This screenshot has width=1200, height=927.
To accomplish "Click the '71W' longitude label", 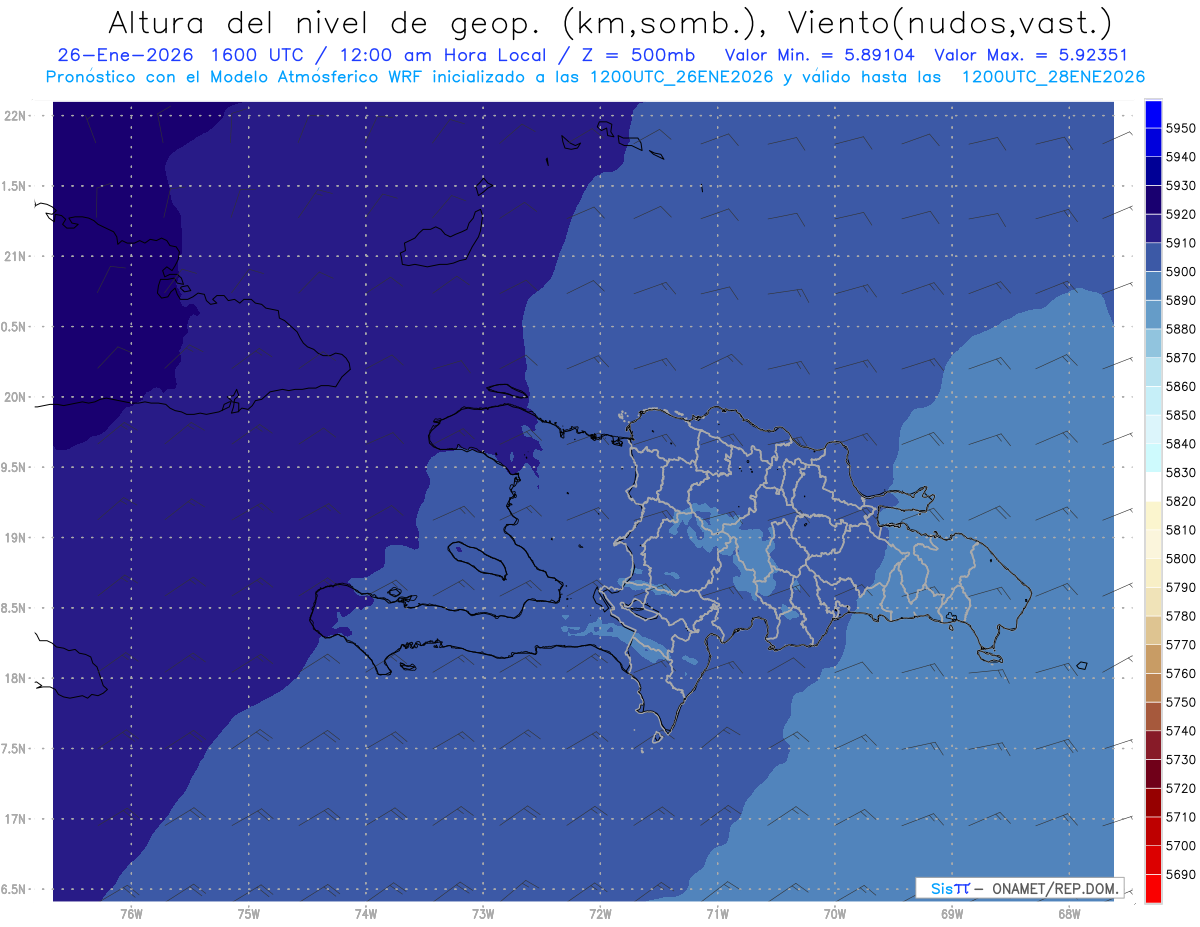I will (717, 913).
